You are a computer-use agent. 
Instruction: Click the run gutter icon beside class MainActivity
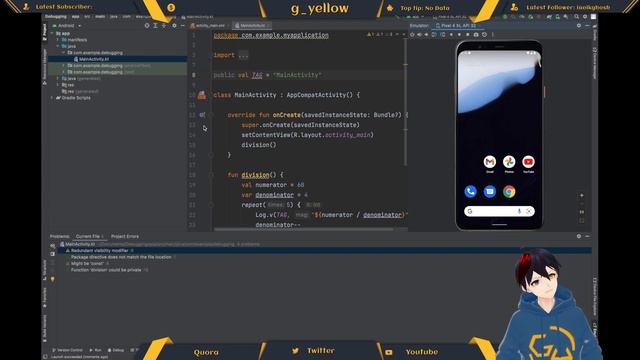point(202,95)
